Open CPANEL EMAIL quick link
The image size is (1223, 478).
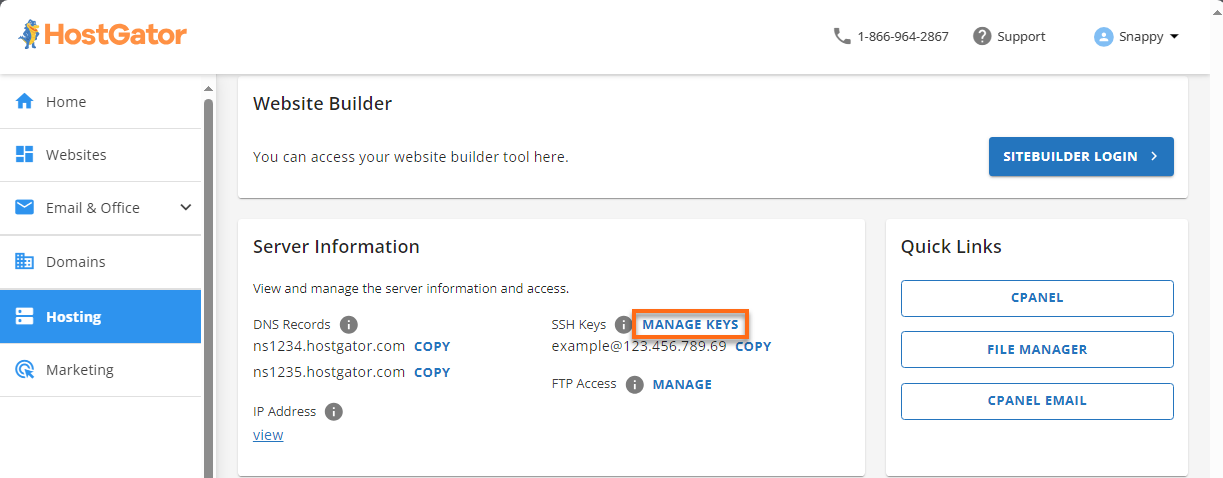click(1037, 401)
